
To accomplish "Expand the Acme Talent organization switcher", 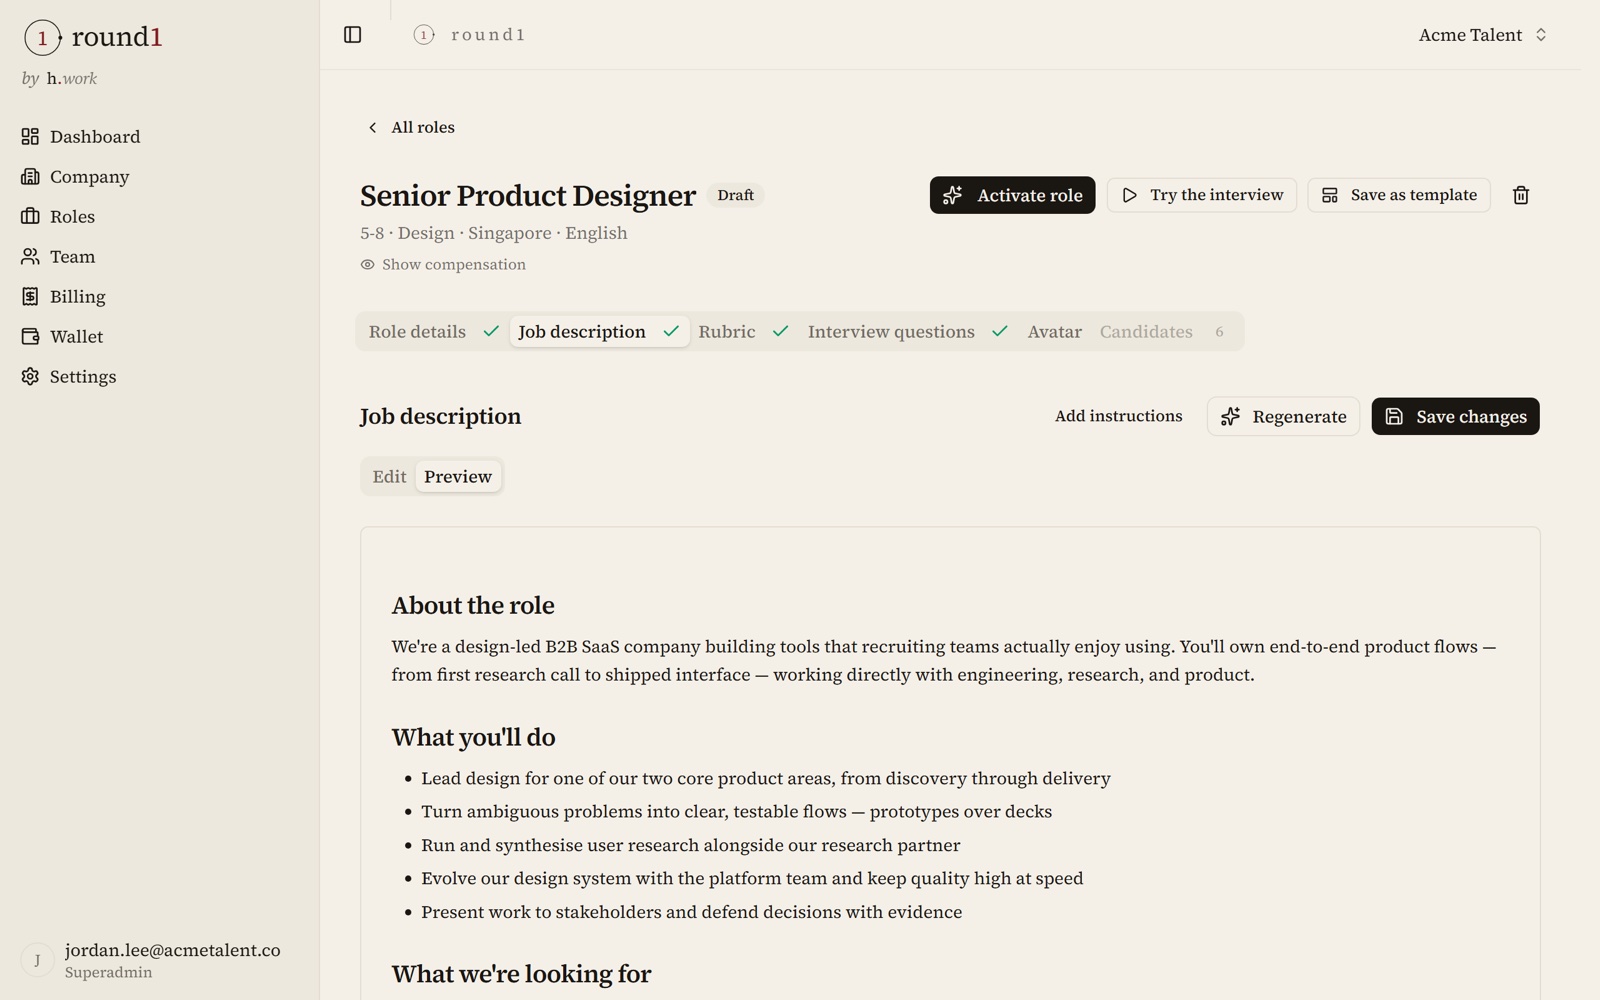I will 1483,35.
